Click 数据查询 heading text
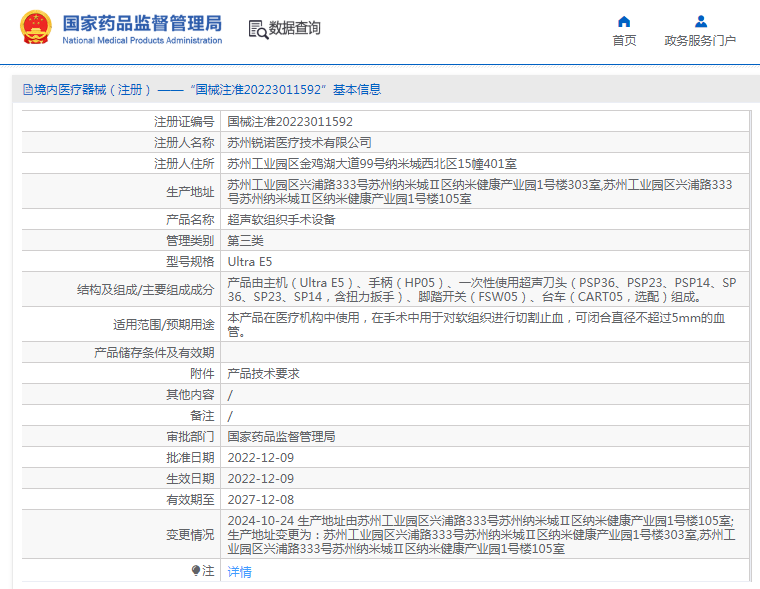760x589 pixels. pyautogui.click(x=295, y=28)
